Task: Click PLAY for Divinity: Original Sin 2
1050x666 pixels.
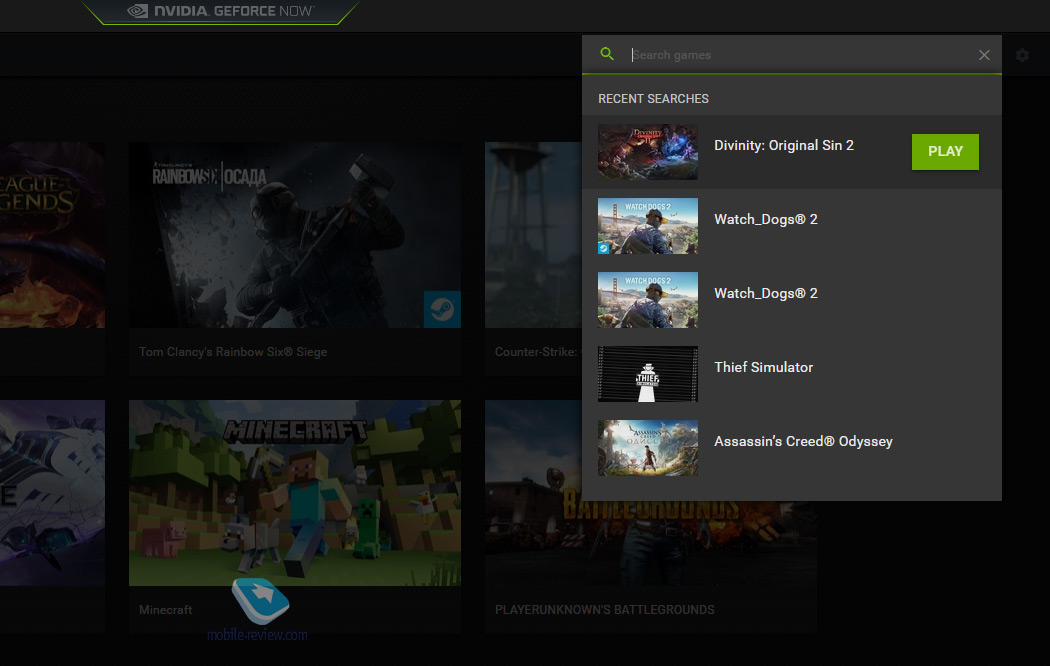Action: click(x=945, y=151)
